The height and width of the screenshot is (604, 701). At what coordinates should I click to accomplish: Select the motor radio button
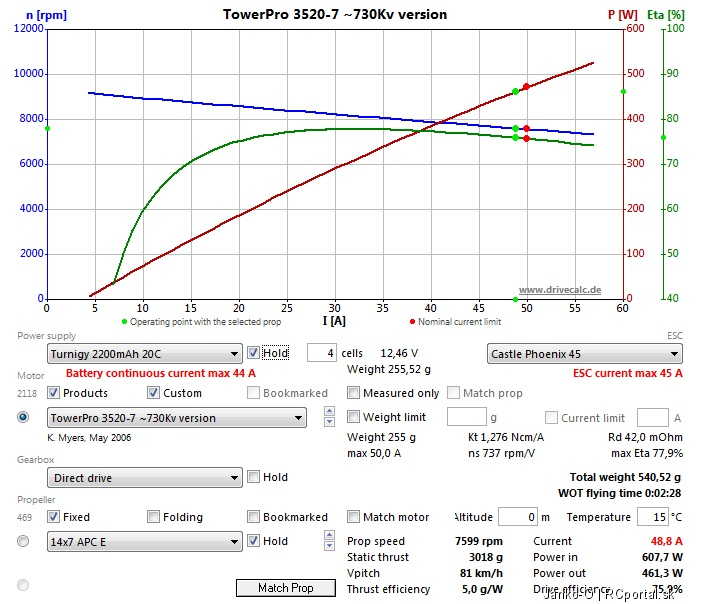[23, 417]
